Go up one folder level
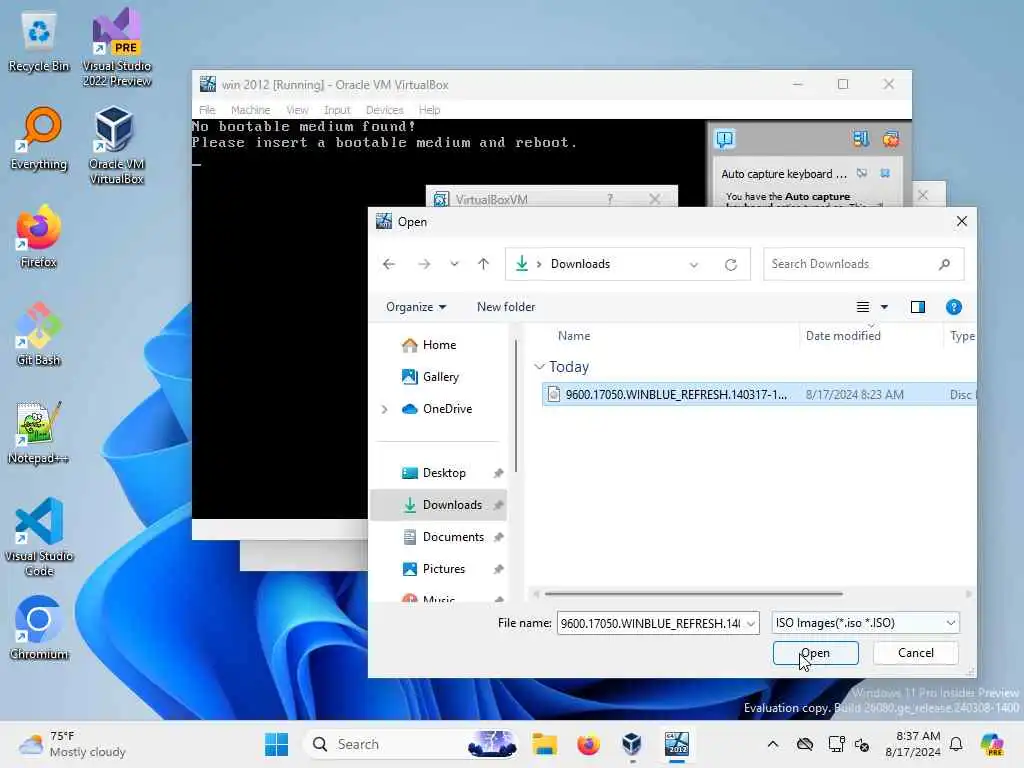This screenshot has width=1024, height=768. (483, 264)
